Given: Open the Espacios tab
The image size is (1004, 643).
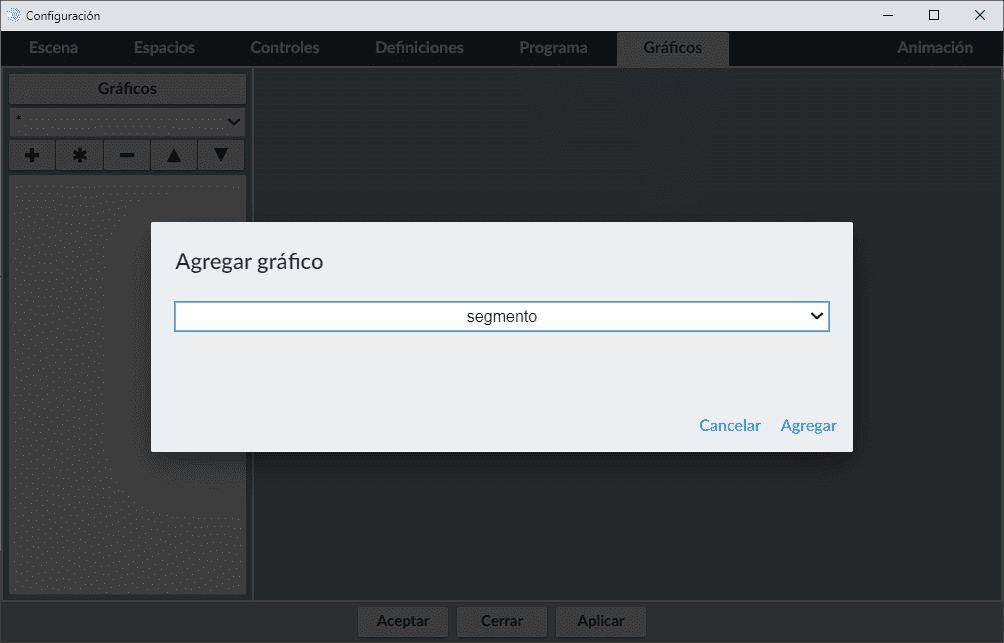Looking at the screenshot, I should pyautogui.click(x=164, y=48).
